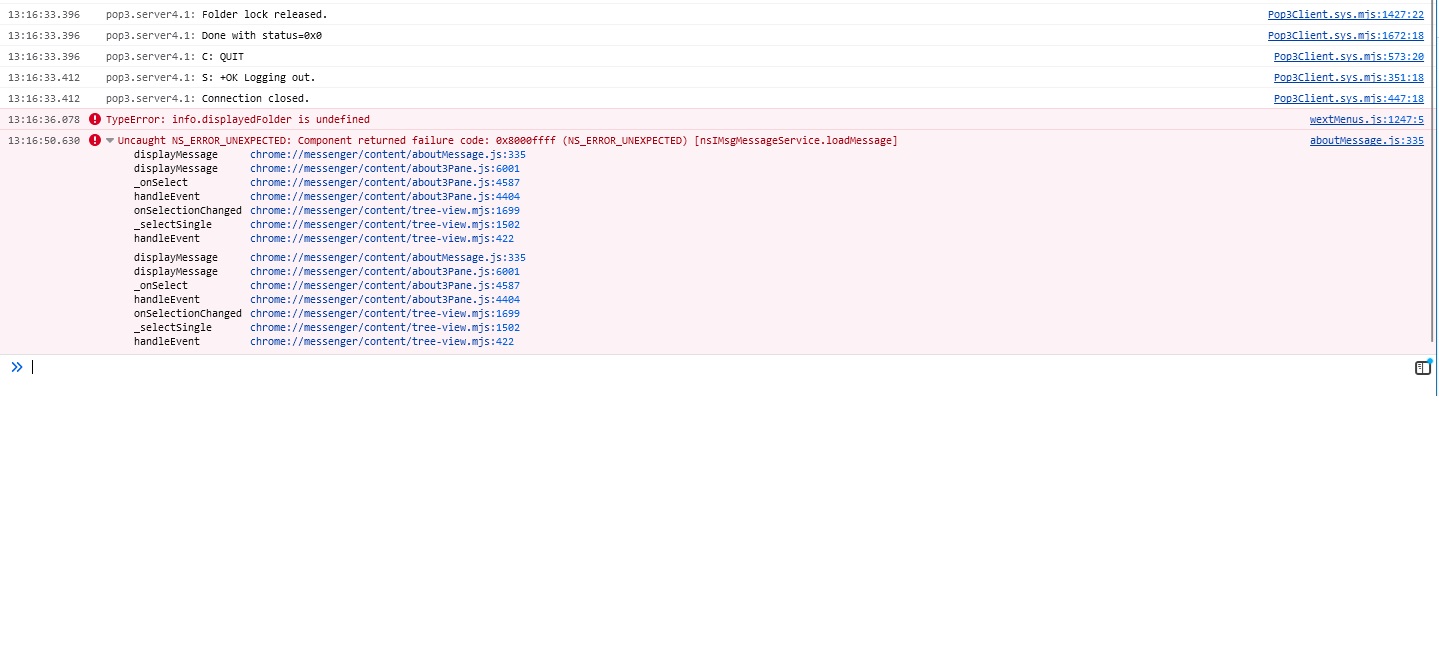Open Pop3Client.sys.mjs:573:20 source link
1439x648 pixels.
tap(1348, 56)
